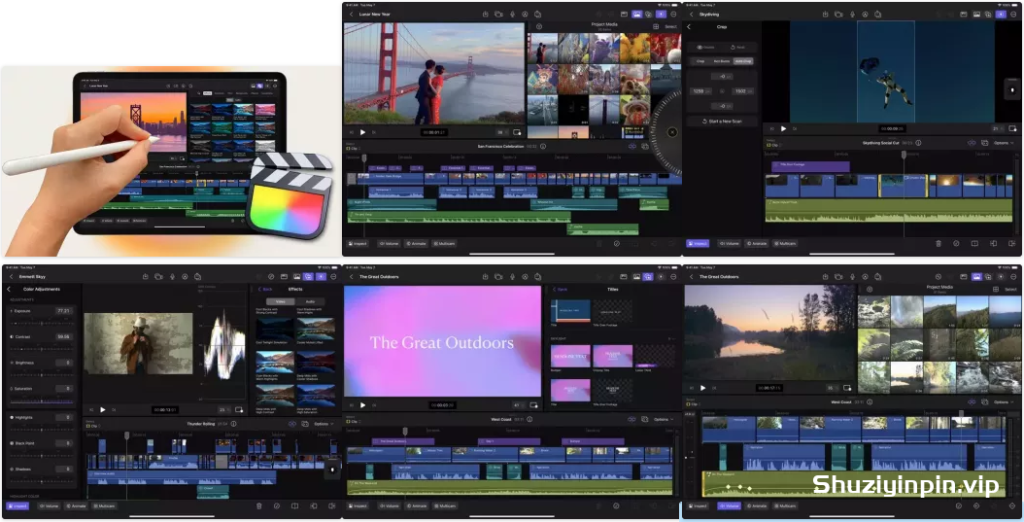Adjust the Contrast slider
The width and height of the screenshot is (1024, 522).
(41, 348)
